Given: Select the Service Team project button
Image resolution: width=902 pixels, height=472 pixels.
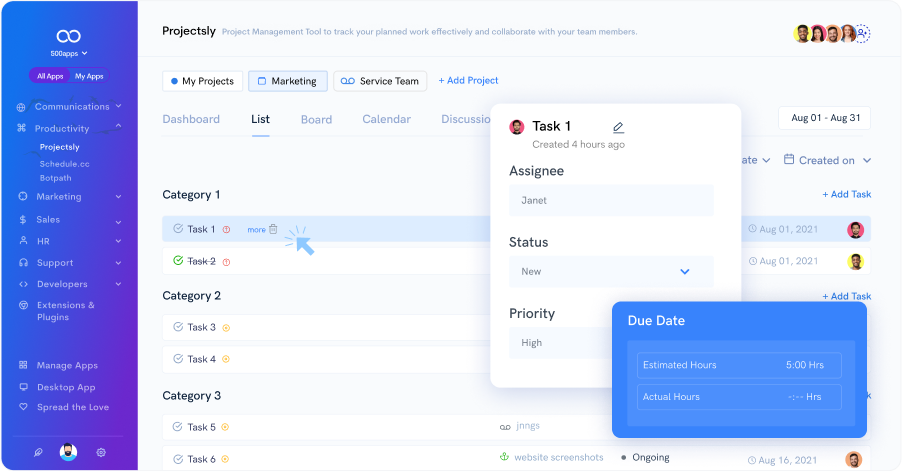Looking at the screenshot, I should (x=379, y=81).
